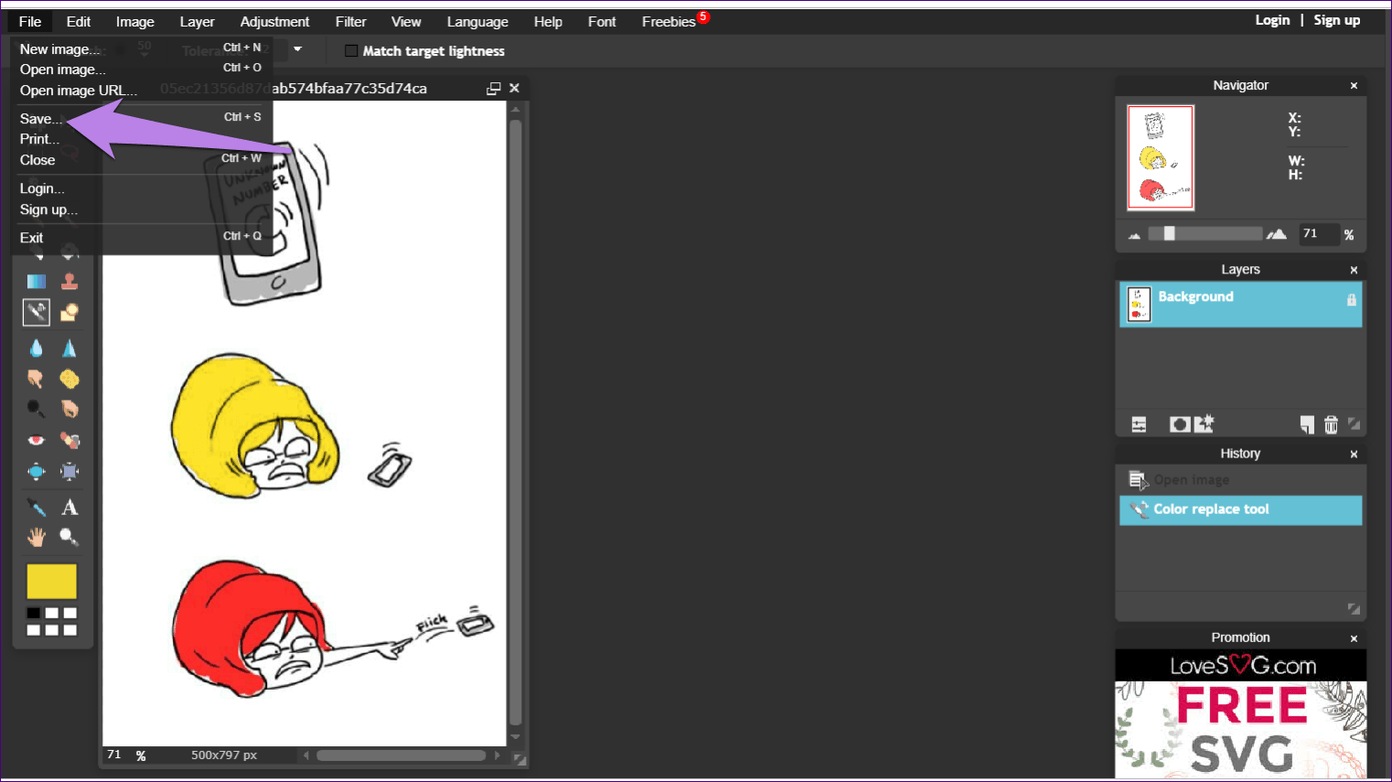
Task: Choose Print... in File menu
Action: (x=141, y=139)
